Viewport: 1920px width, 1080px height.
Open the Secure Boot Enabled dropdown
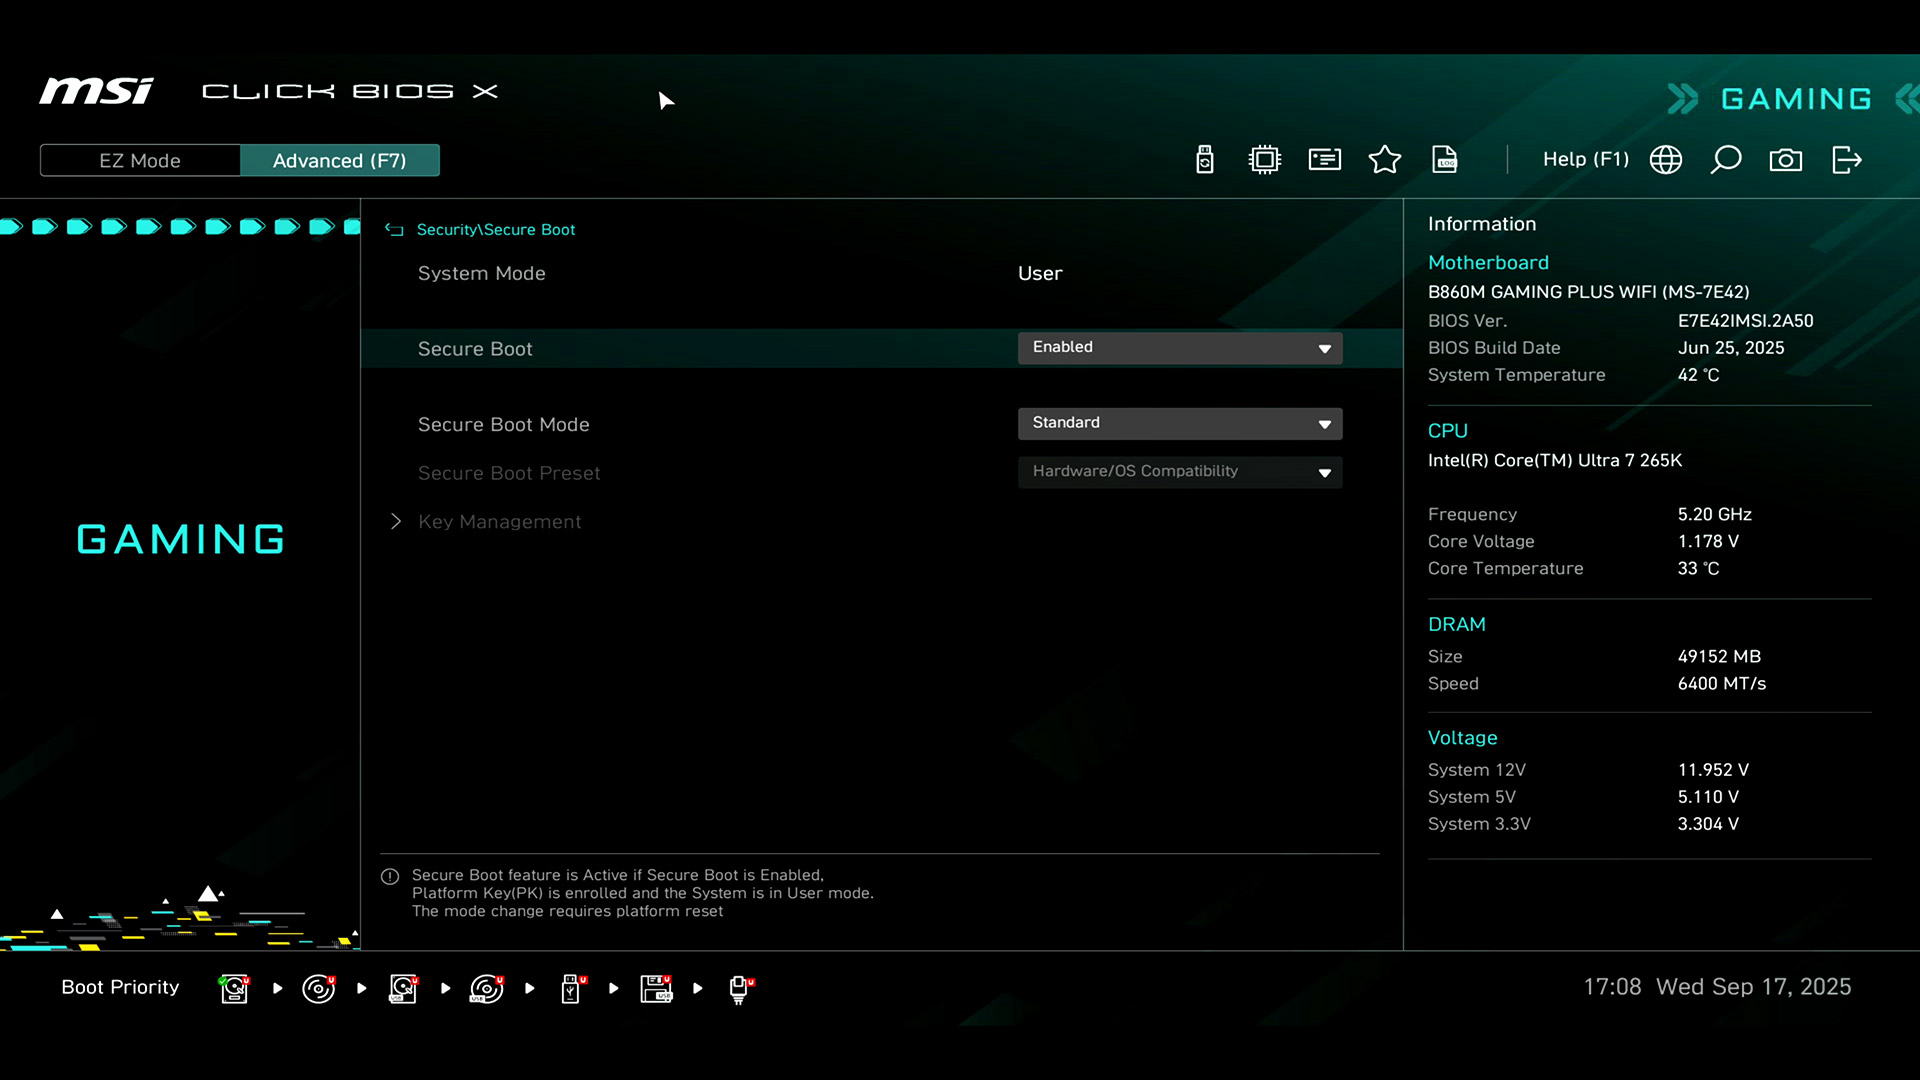coord(1180,348)
